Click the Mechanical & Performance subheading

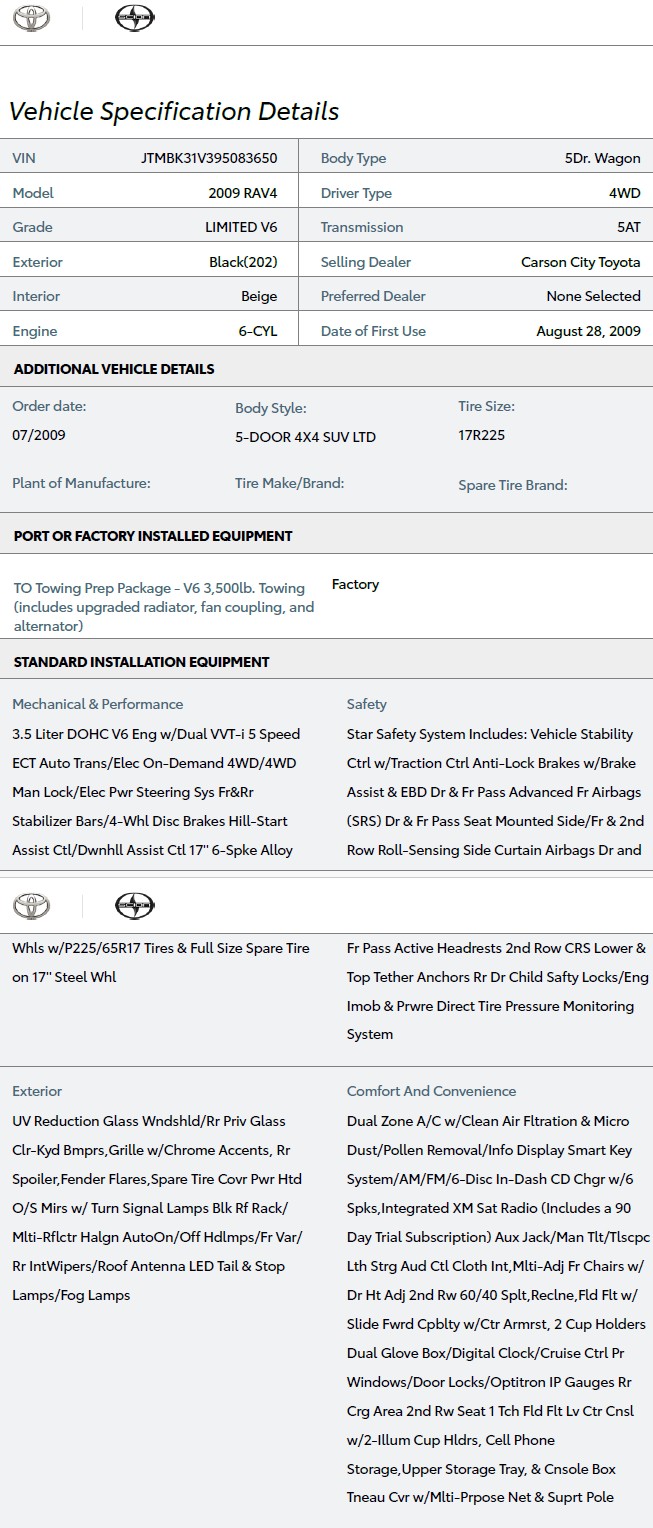pos(98,704)
